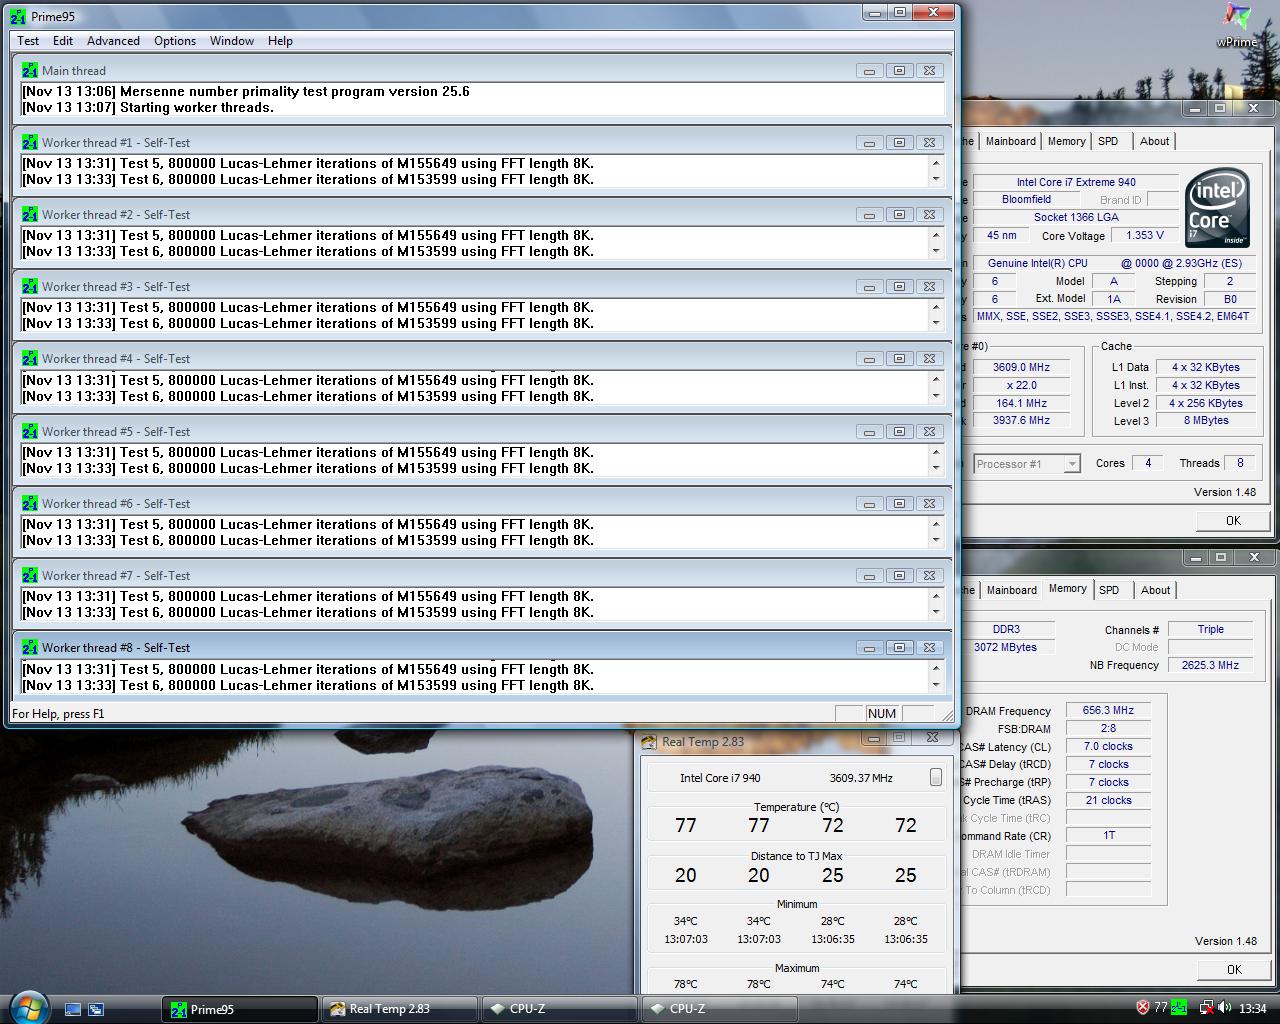
Task: Open the Window menu in Prime95
Action: click(232, 41)
